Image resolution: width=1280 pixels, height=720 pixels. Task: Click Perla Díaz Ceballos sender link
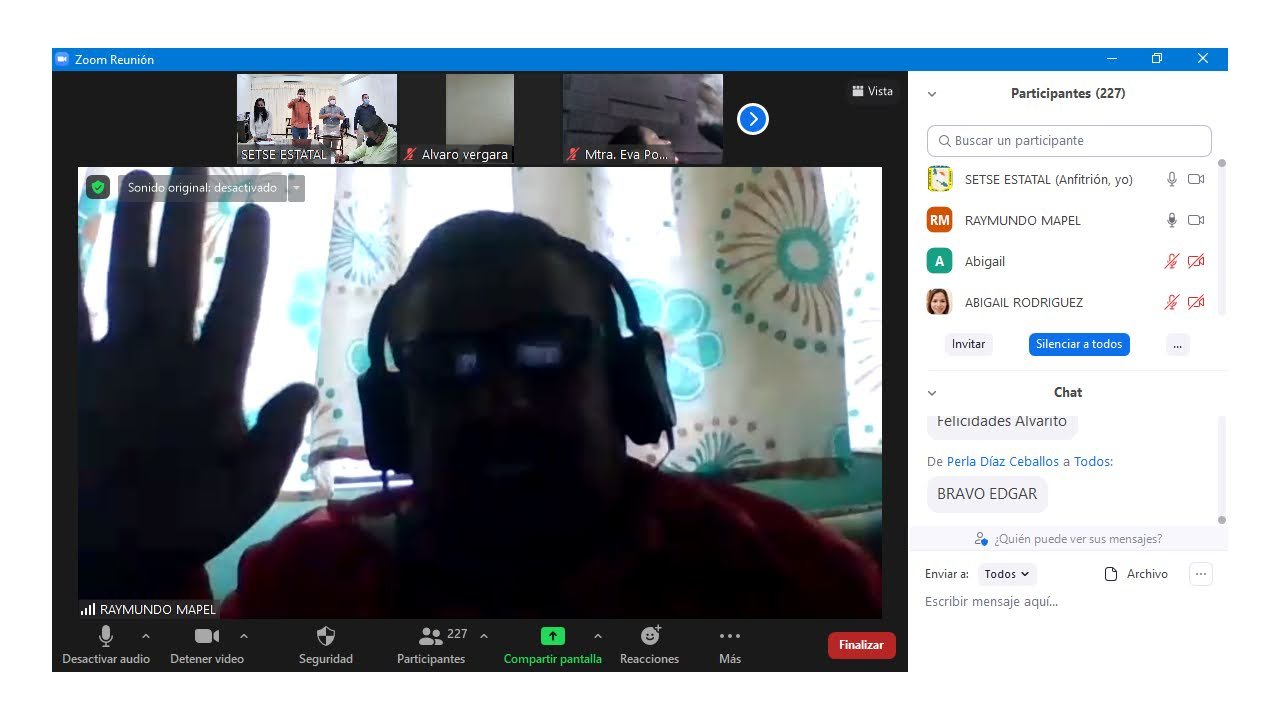(x=1003, y=462)
